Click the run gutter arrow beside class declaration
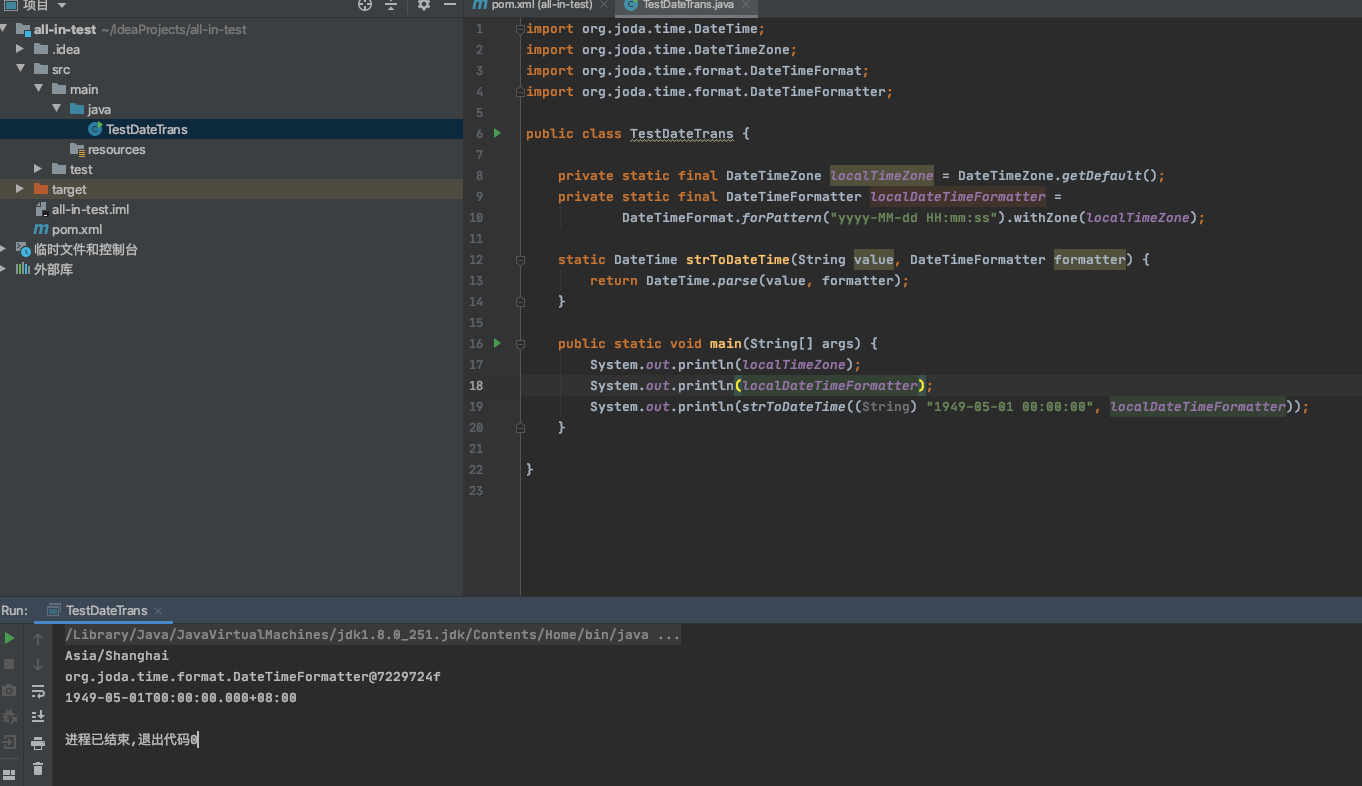 coord(497,133)
